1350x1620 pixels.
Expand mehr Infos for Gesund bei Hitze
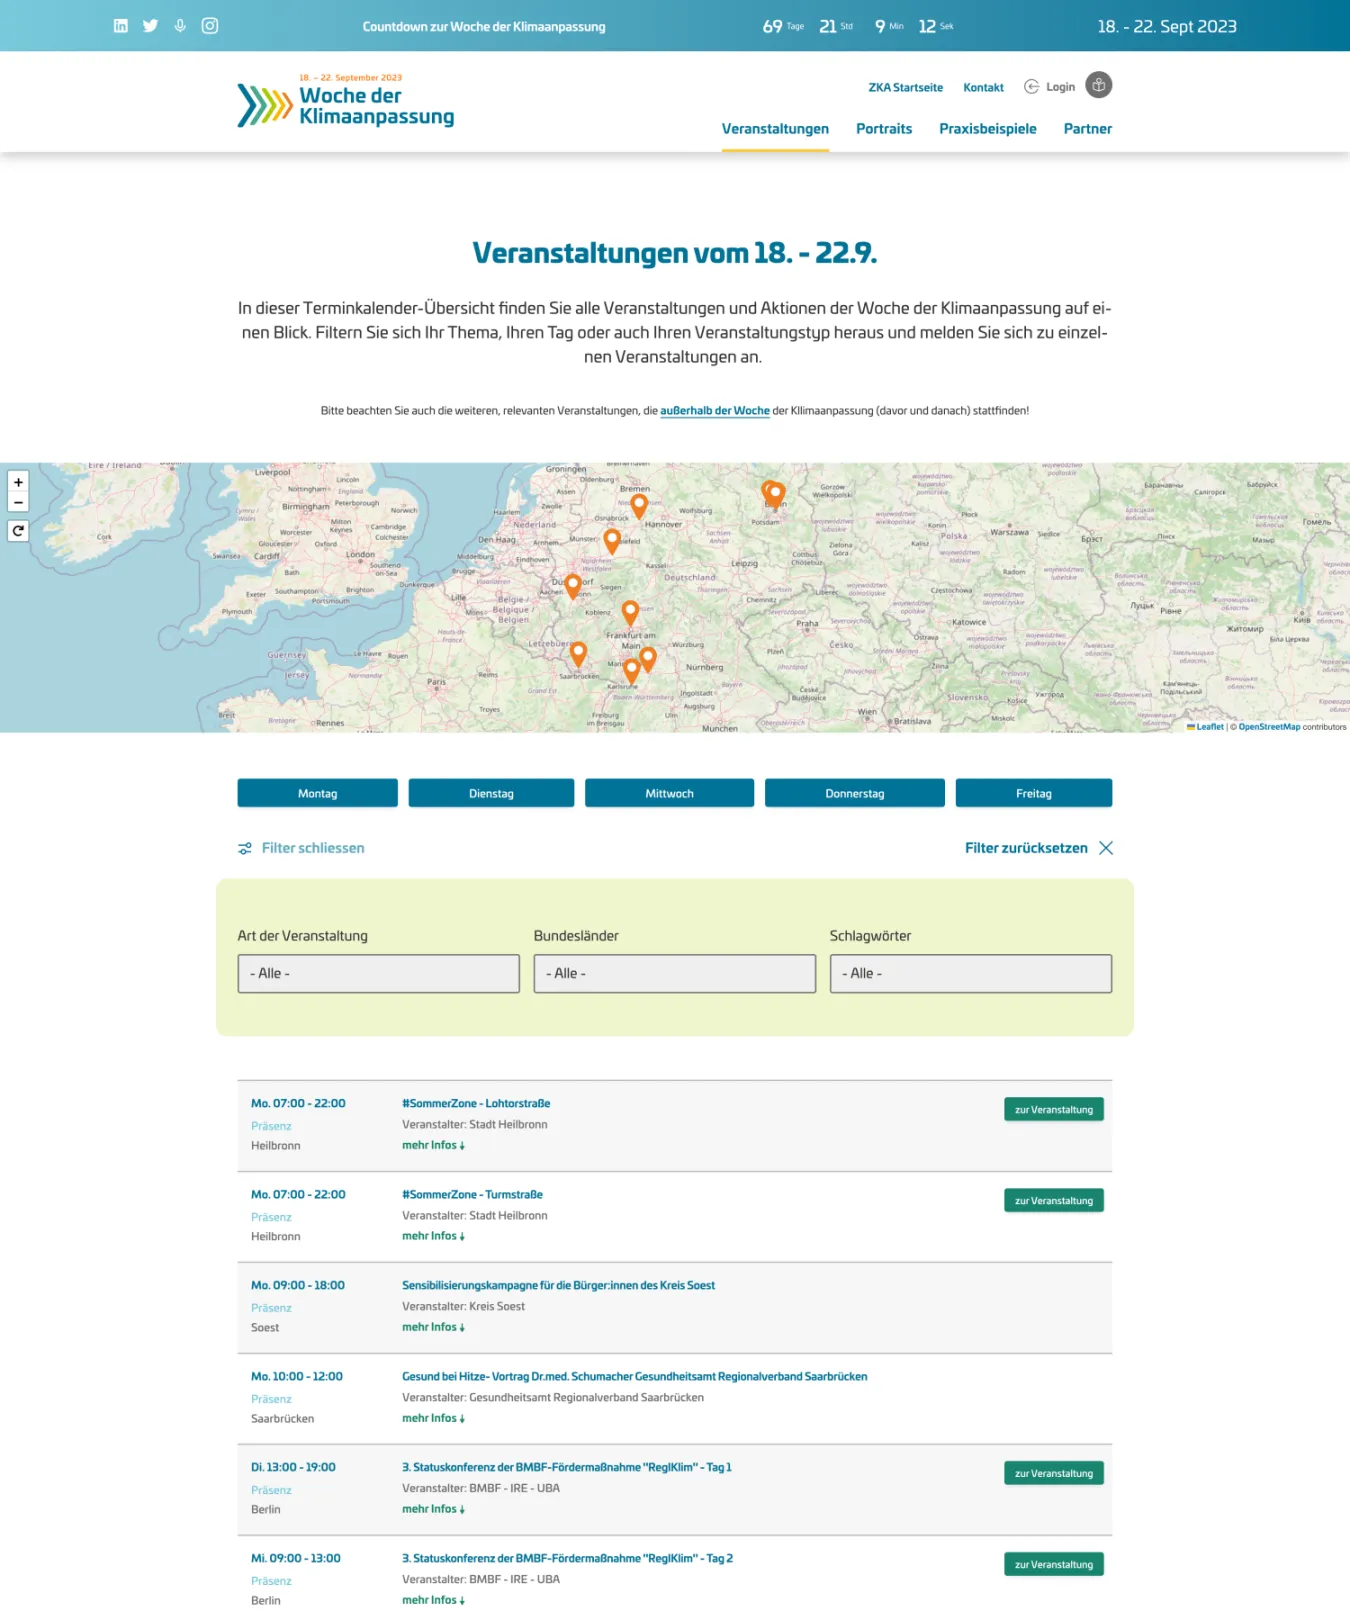(433, 1419)
